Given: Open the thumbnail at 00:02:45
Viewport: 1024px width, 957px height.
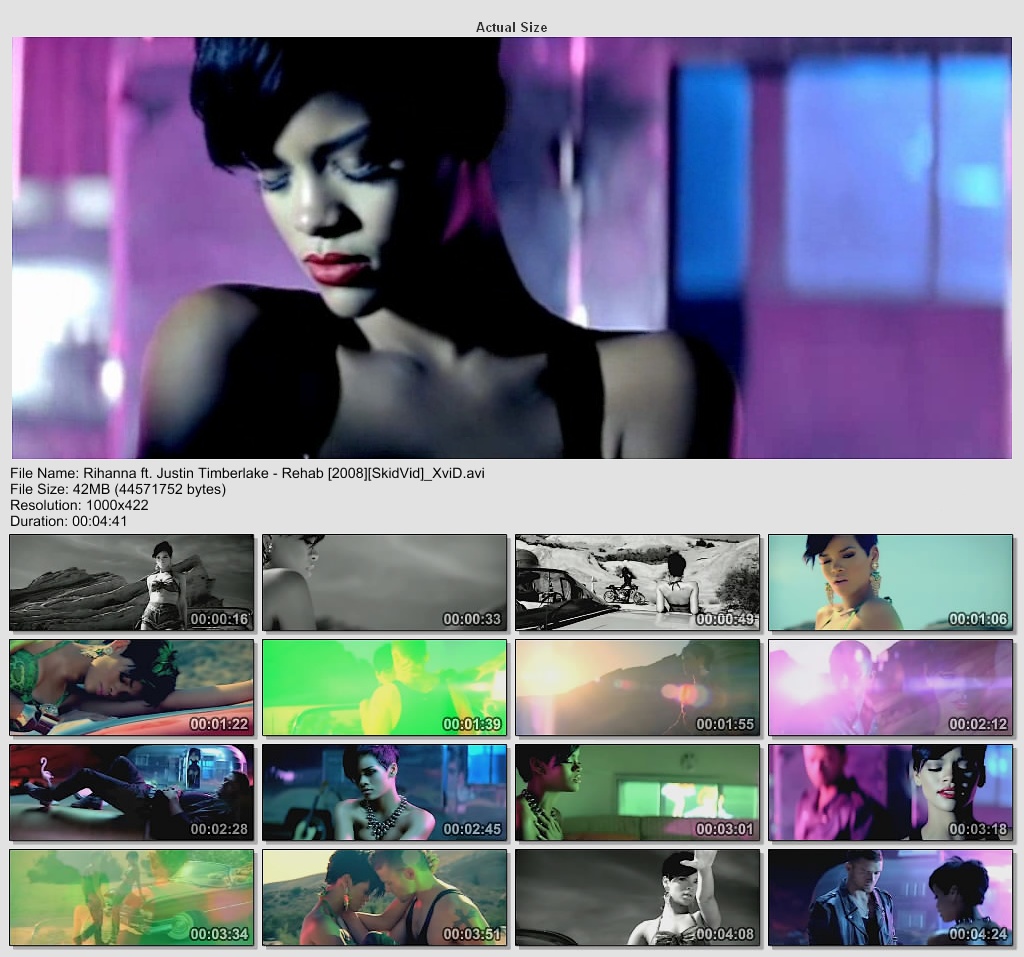Looking at the screenshot, I should tap(385, 792).
